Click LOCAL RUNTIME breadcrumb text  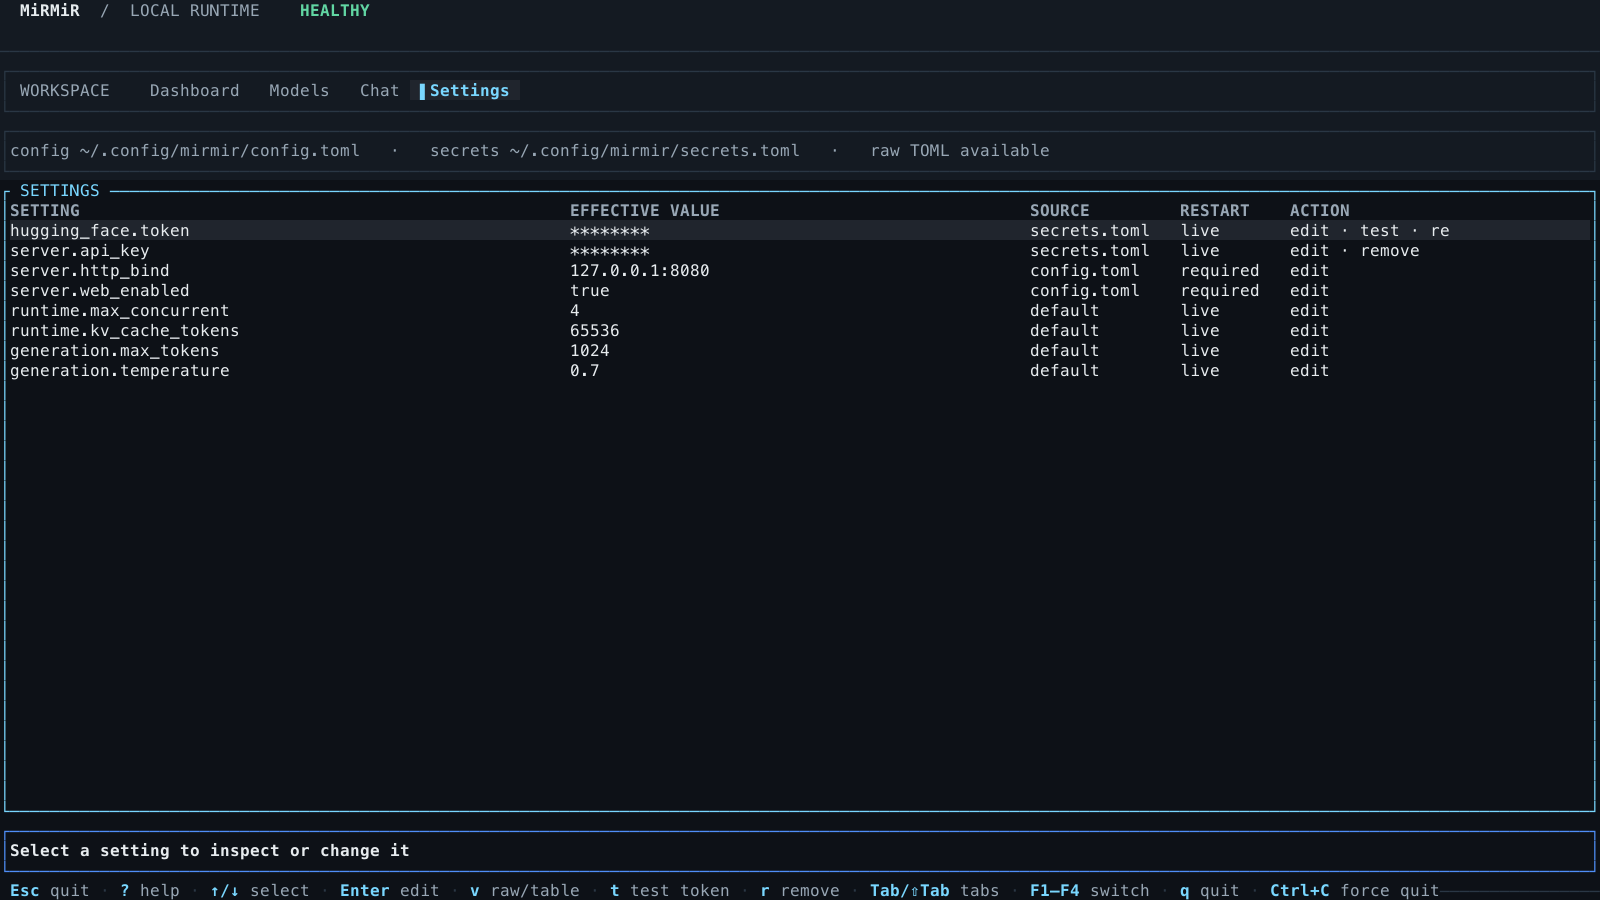195,11
